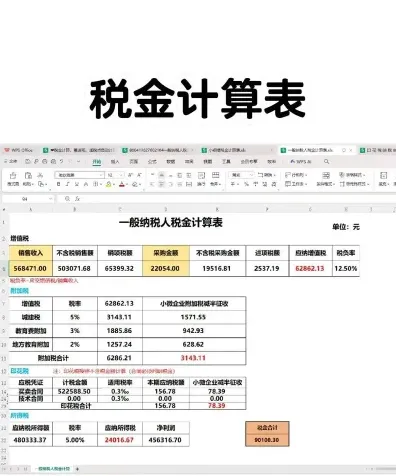Viewport: 396px width, 476px height.
Task: Open the font size dropdown
Action: tap(121, 175)
